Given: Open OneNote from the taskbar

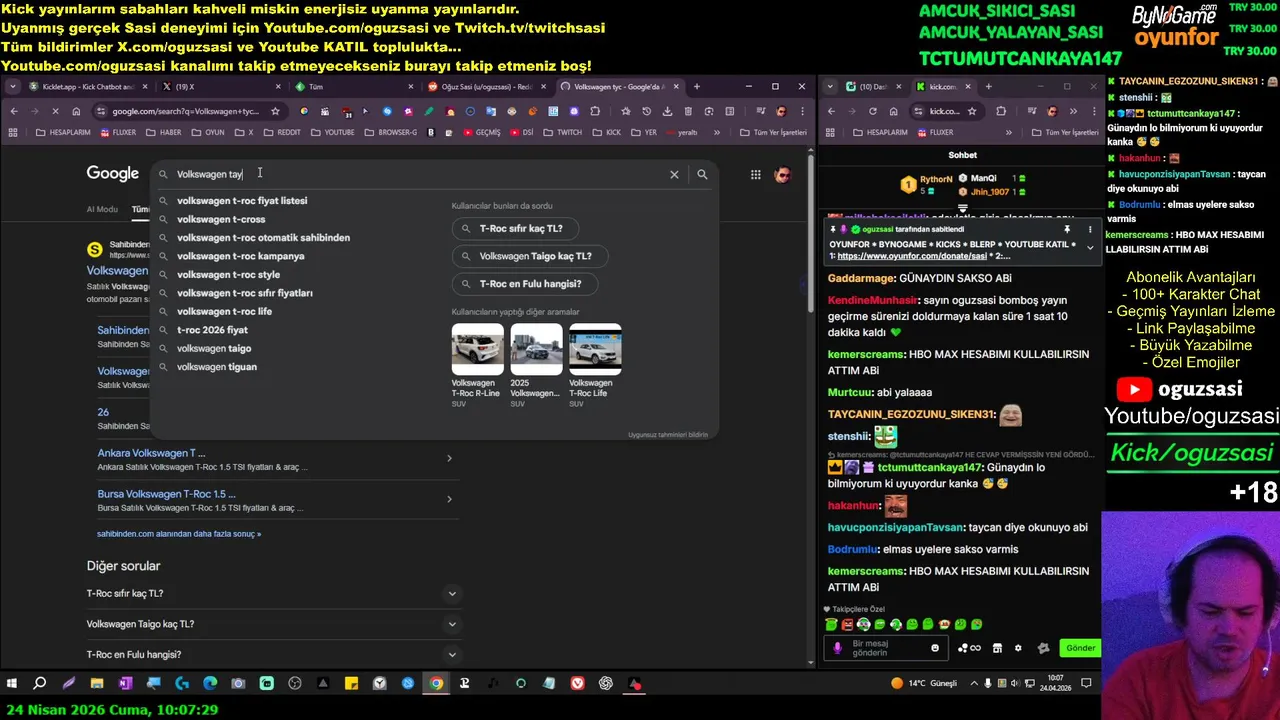Looking at the screenshot, I should coord(125,684).
